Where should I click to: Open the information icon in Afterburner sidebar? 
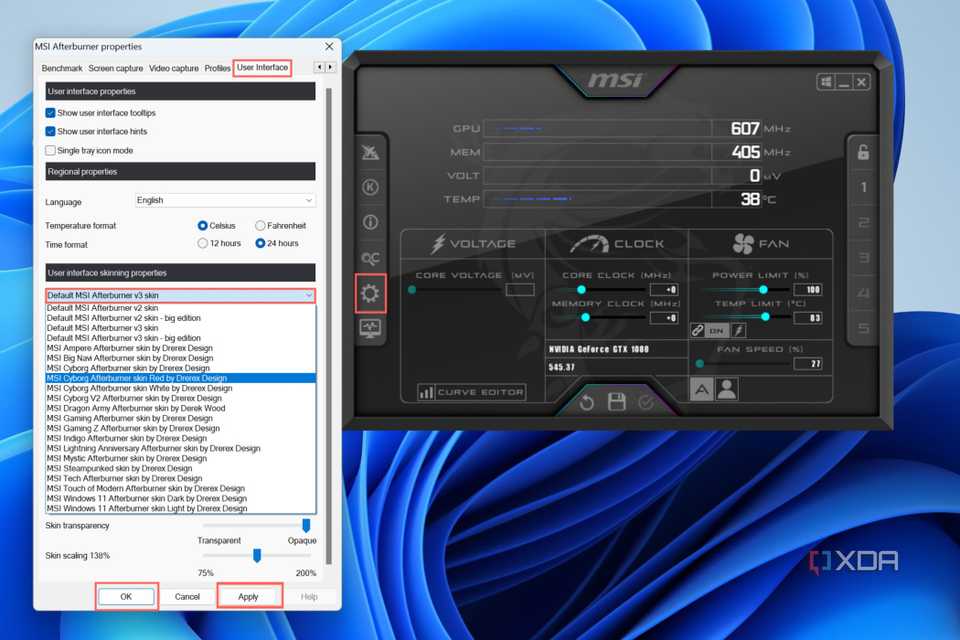click(370, 222)
